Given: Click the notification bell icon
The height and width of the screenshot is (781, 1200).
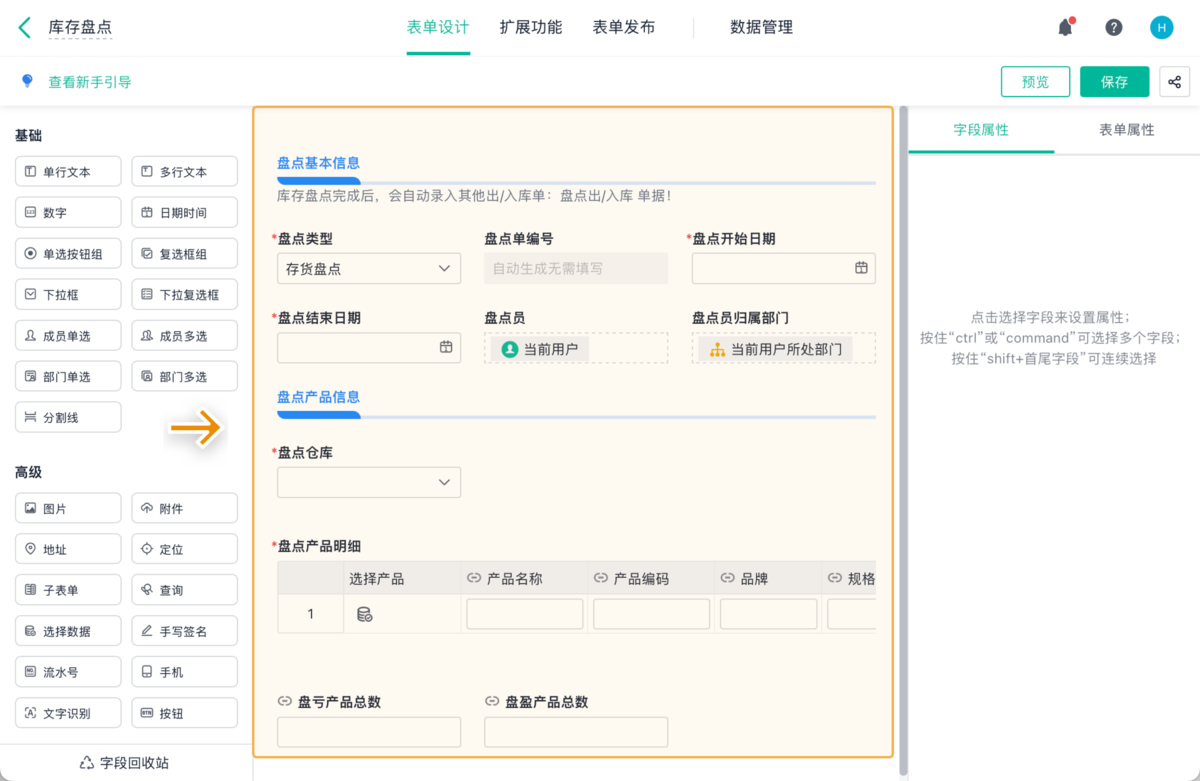Looking at the screenshot, I should click(x=1065, y=28).
